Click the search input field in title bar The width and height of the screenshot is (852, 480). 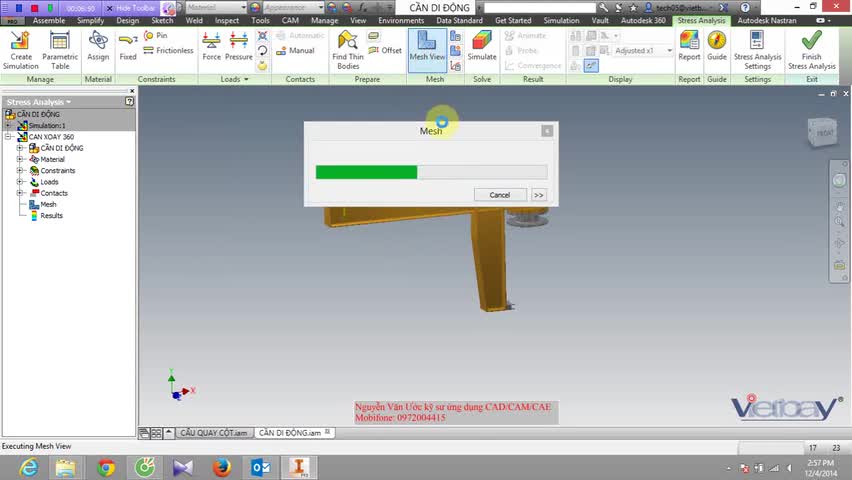540,8
